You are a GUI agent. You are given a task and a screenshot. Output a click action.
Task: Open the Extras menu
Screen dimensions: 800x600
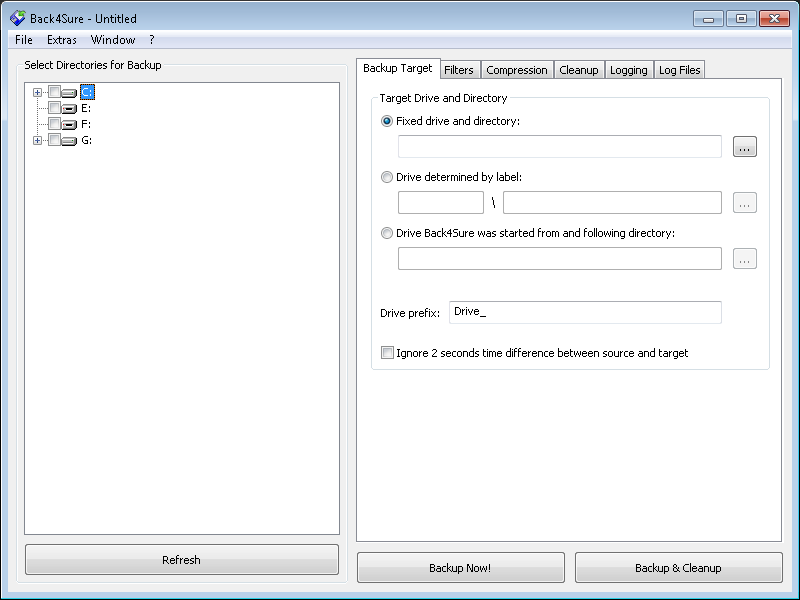pyautogui.click(x=62, y=40)
